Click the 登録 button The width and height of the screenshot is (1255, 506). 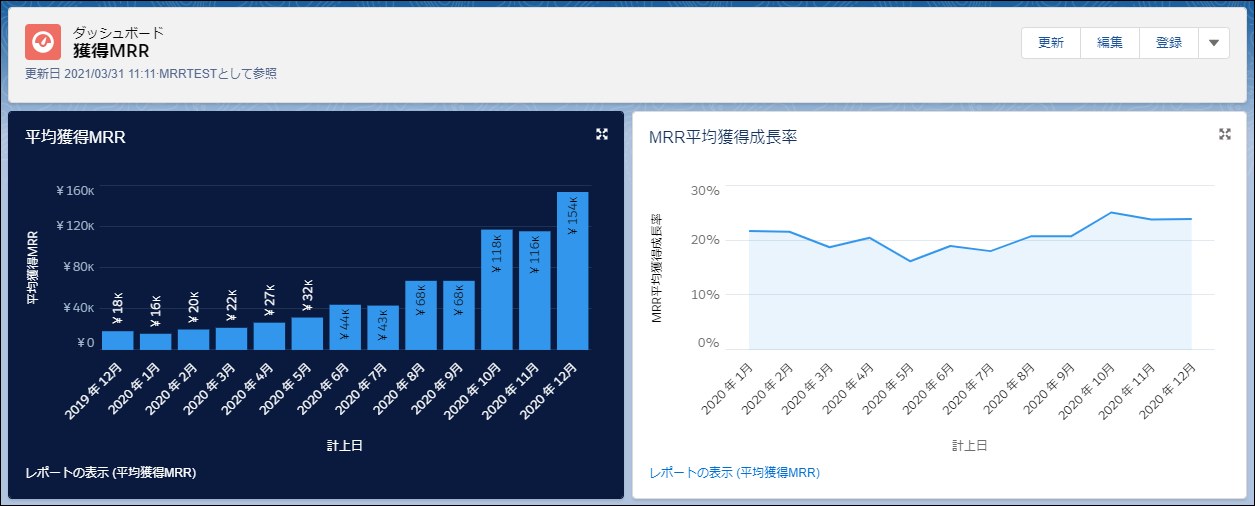tap(1169, 43)
